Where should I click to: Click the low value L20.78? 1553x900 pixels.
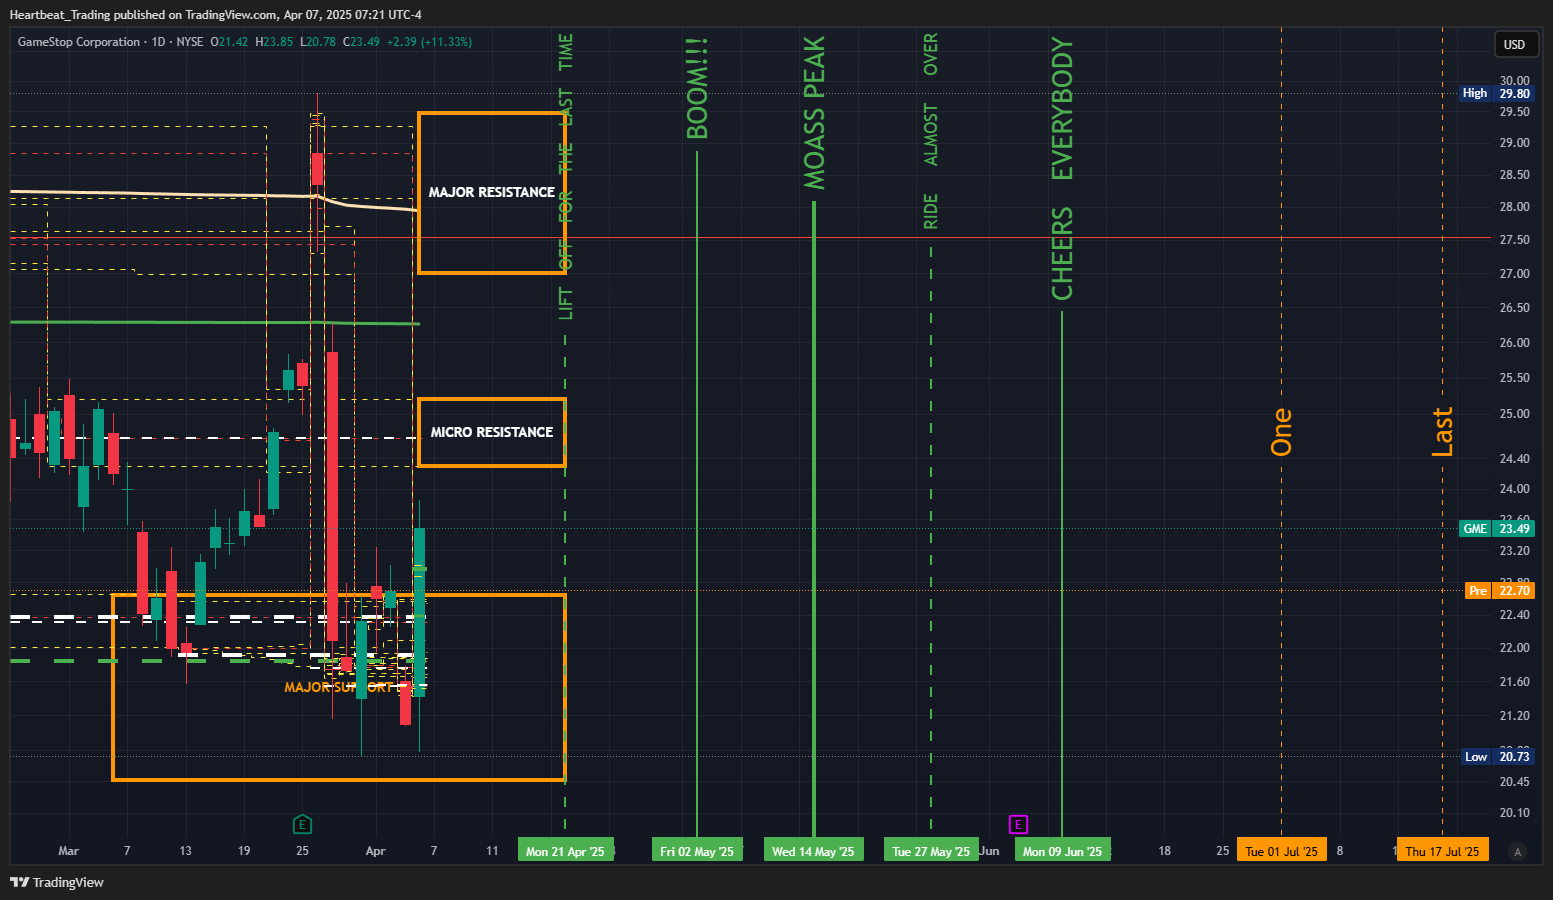(318, 42)
